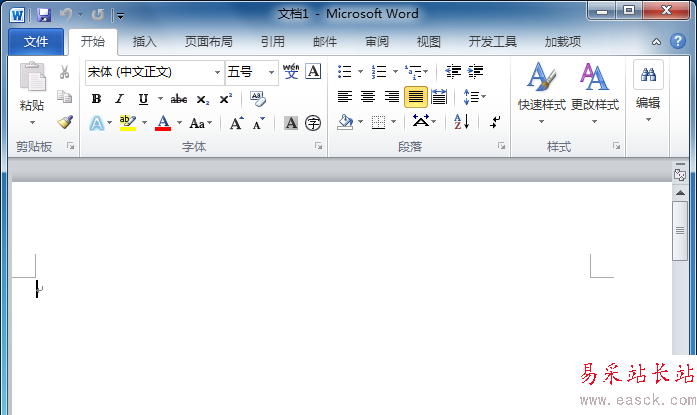697x415 pixels.
Task: Open the 字体 dialog launcher
Action: [318, 147]
